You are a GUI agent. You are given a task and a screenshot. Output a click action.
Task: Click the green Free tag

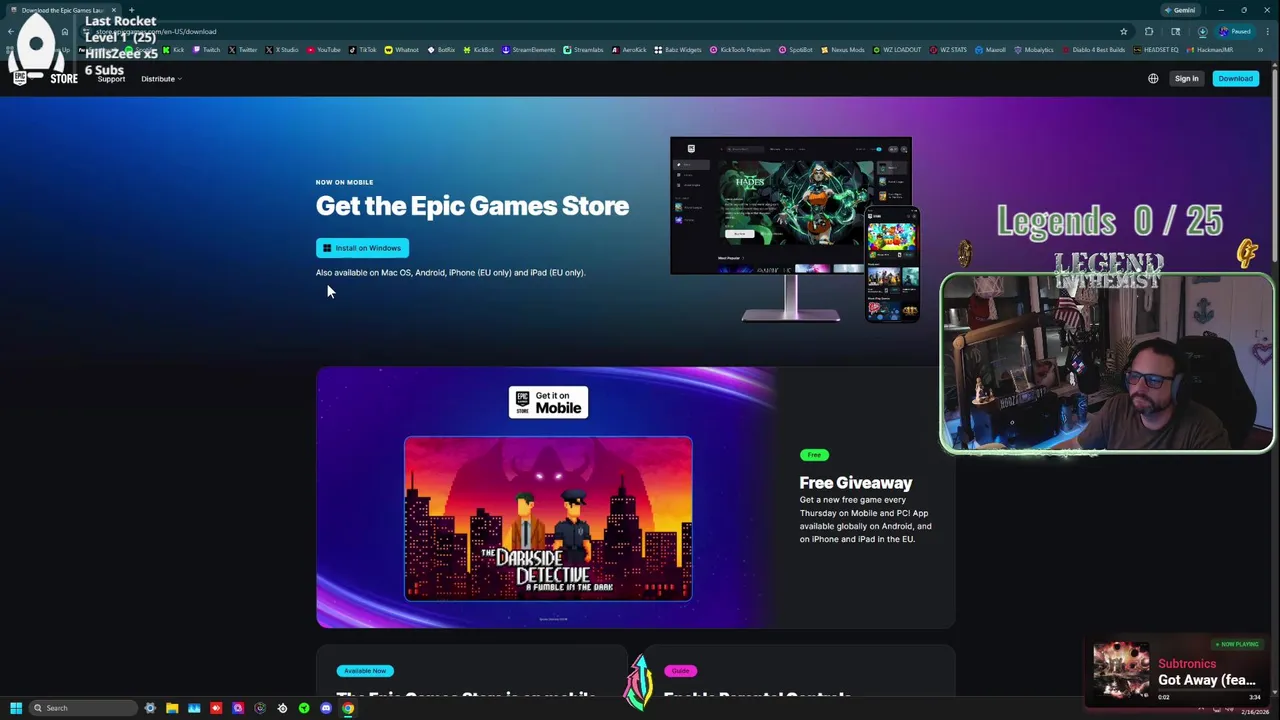click(x=814, y=455)
